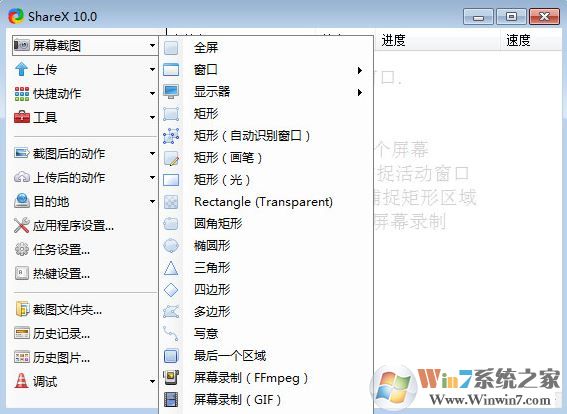The height and width of the screenshot is (414, 567).
Task: Open 截图文件夹... from the sidebar
Action: pos(85,310)
